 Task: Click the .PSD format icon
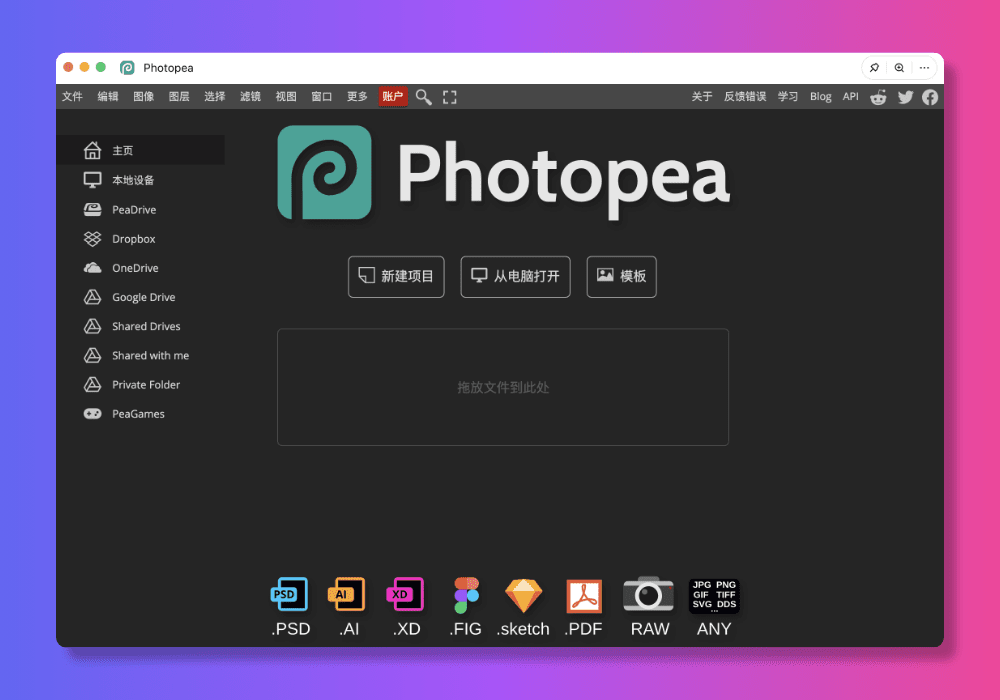pyautogui.click(x=290, y=606)
